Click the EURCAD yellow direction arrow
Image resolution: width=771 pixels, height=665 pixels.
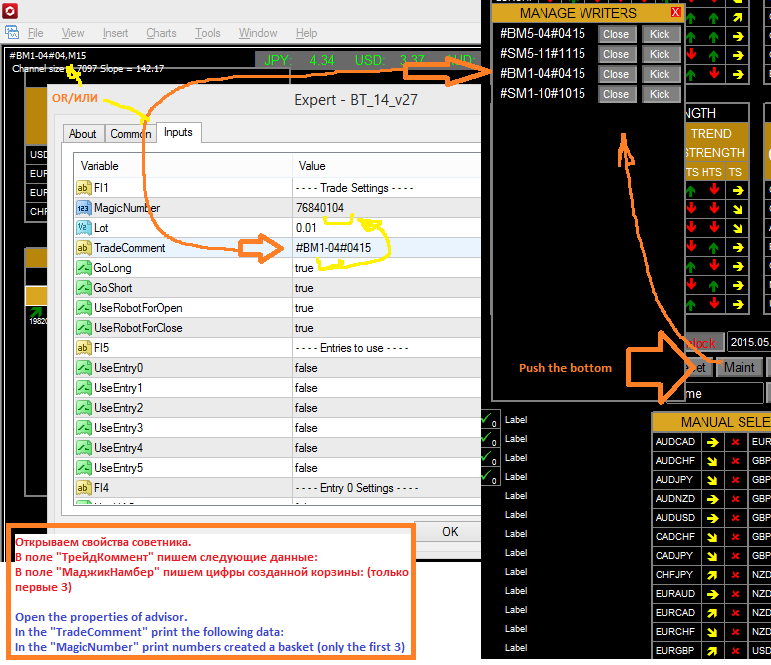(x=712, y=613)
